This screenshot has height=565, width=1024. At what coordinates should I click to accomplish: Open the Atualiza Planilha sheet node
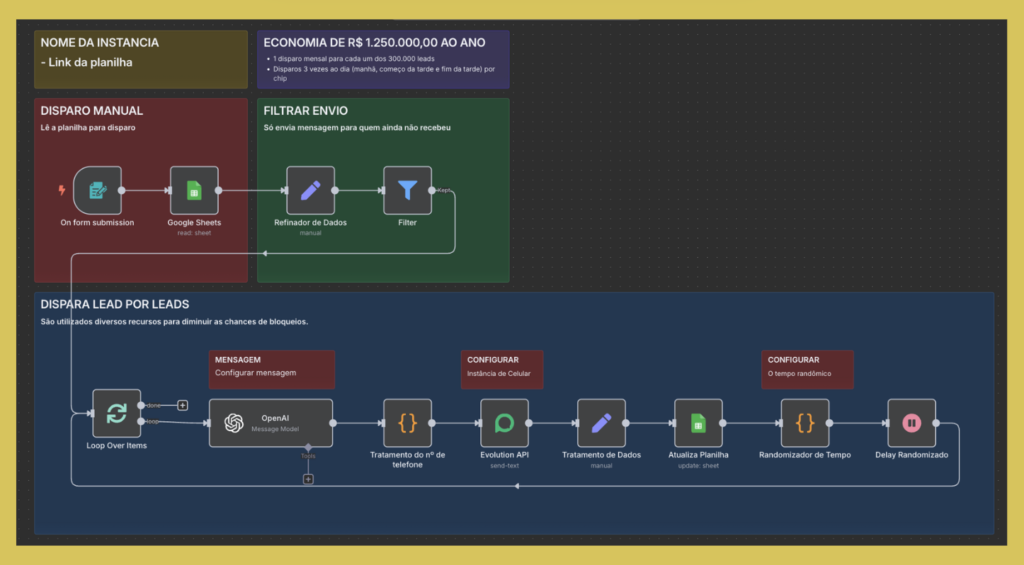tap(698, 423)
